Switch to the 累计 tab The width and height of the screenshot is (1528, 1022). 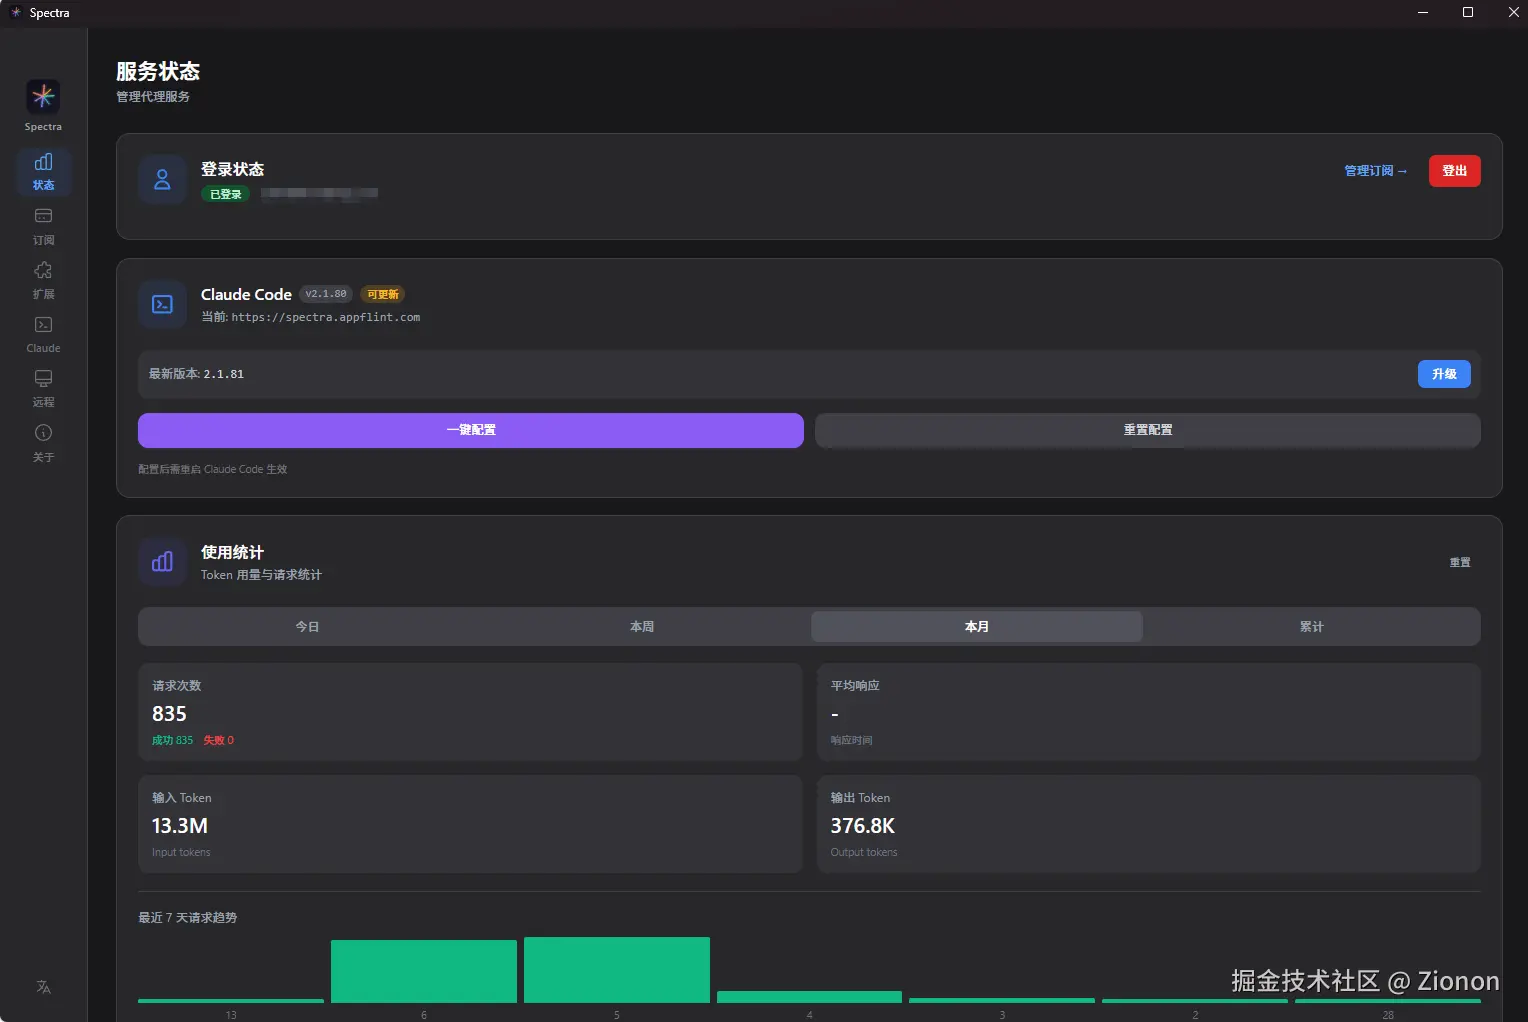(1311, 627)
